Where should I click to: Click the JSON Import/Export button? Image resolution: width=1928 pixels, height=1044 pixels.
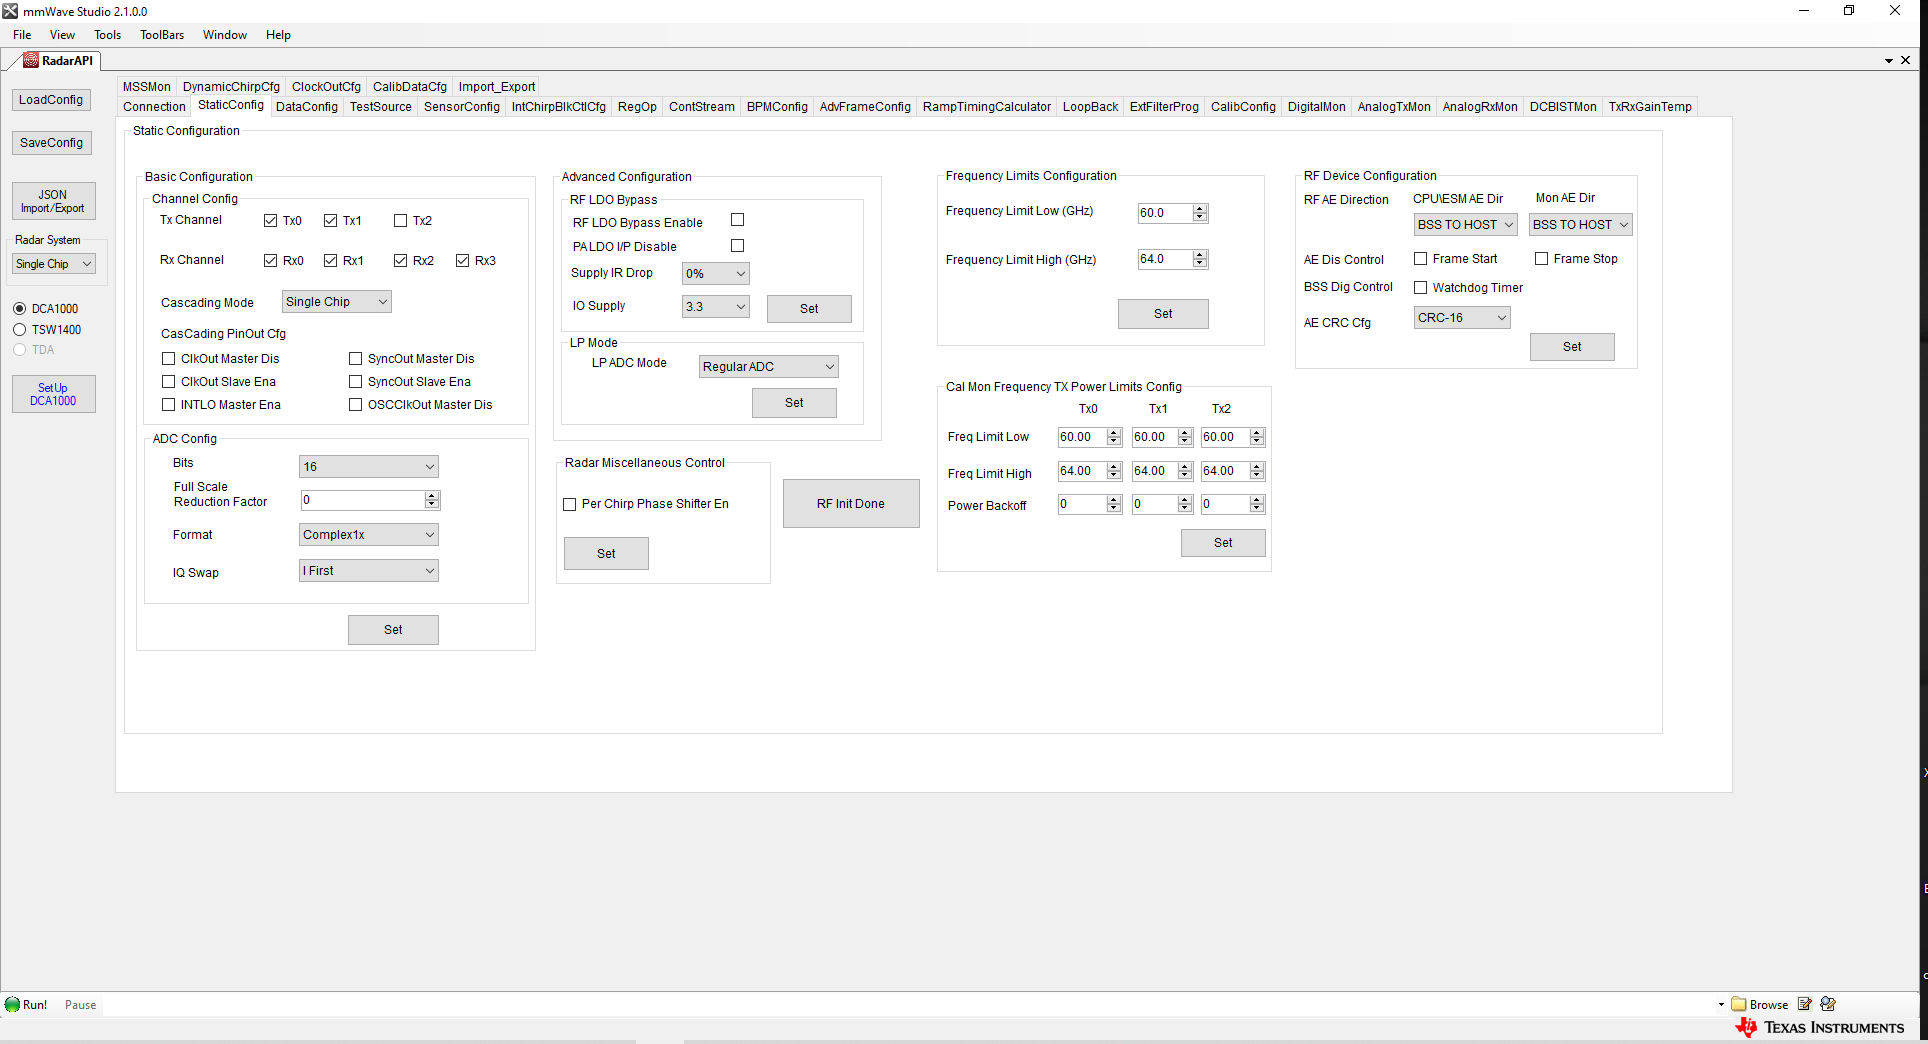coord(53,201)
